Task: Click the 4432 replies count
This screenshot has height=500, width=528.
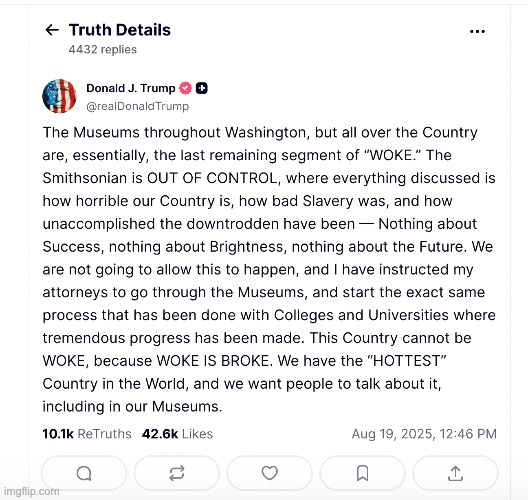Action: pyautogui.click(x=103, y=49)
